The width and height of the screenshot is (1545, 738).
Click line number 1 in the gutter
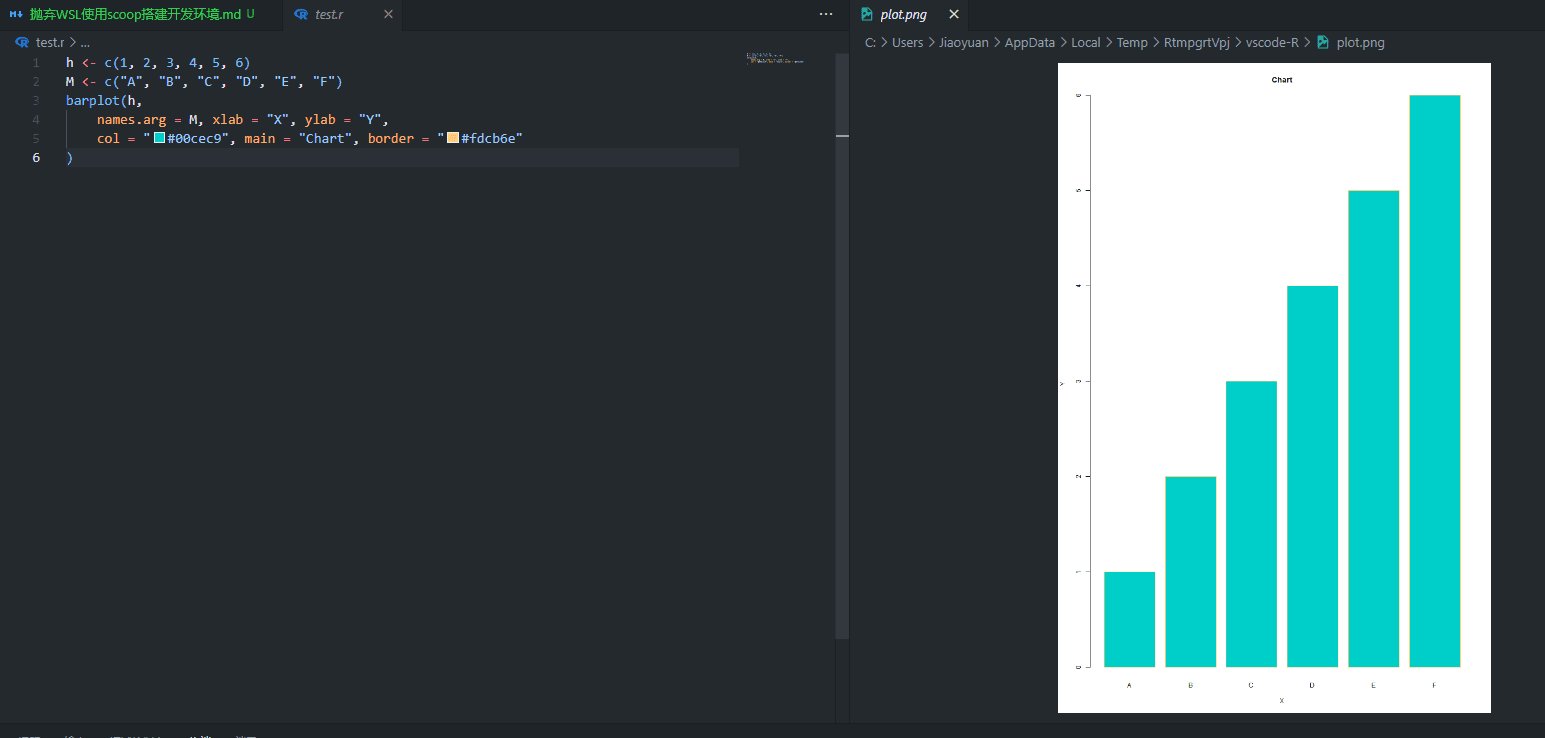(x=36, y=62)
